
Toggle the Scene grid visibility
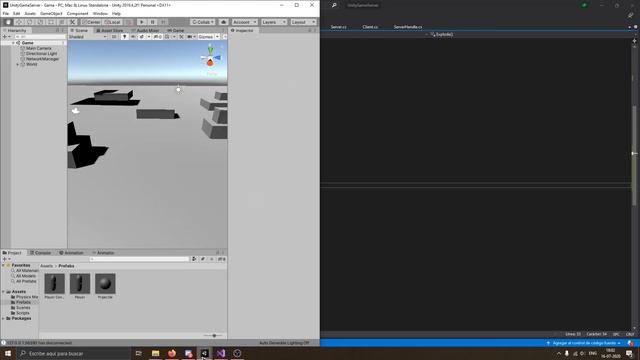point(167,37)
